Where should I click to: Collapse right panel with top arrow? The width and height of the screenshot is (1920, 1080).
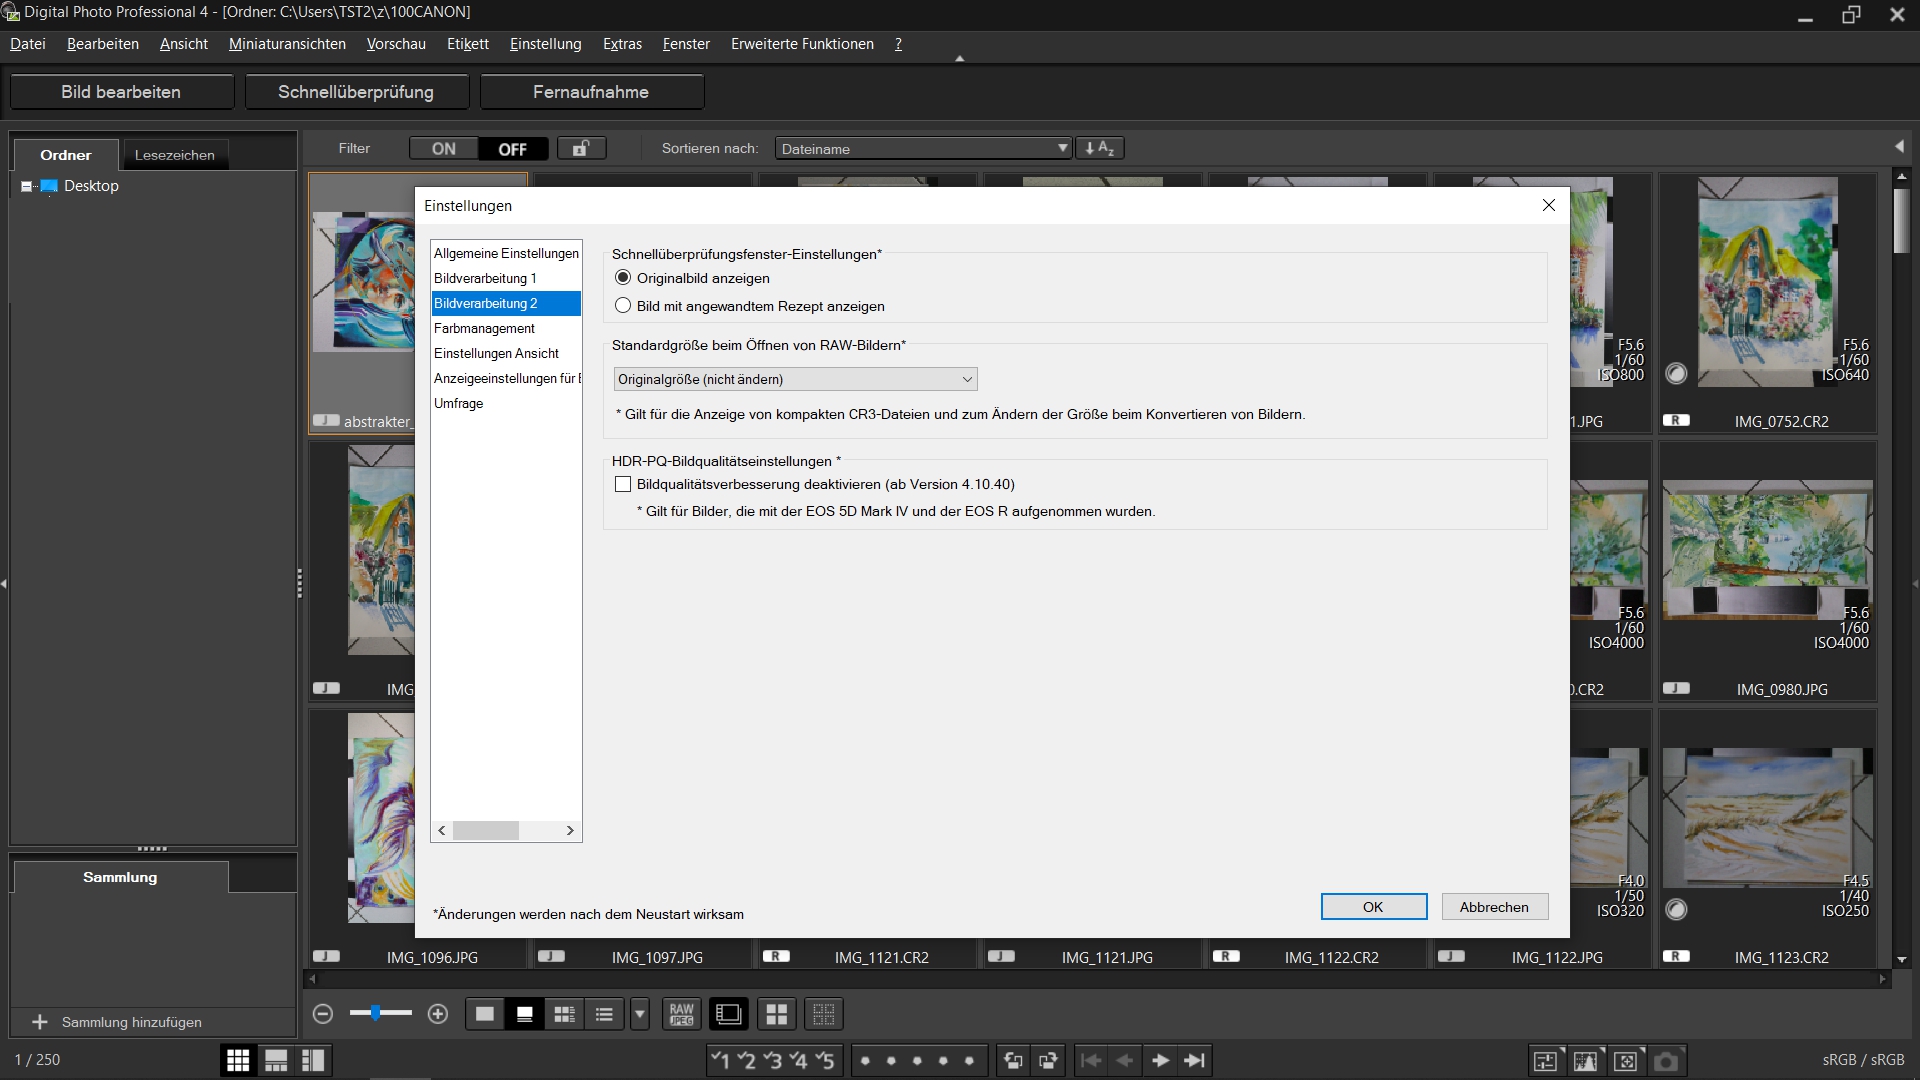point(1899,147)
